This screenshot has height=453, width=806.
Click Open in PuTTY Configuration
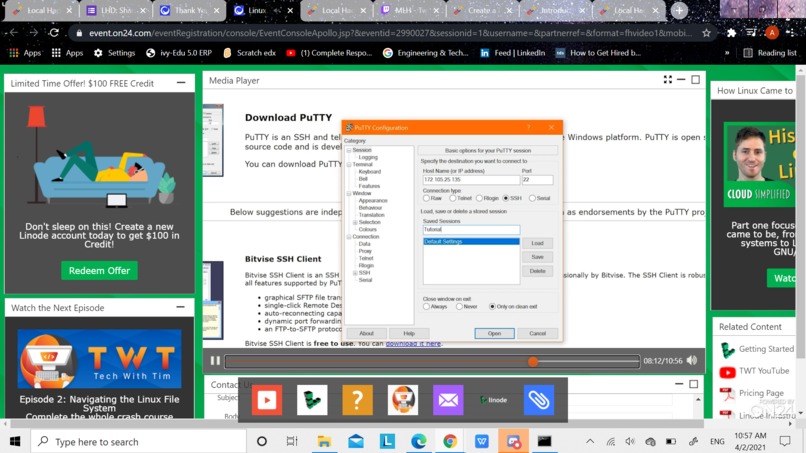pyautogui.click(x=494, y=333)
